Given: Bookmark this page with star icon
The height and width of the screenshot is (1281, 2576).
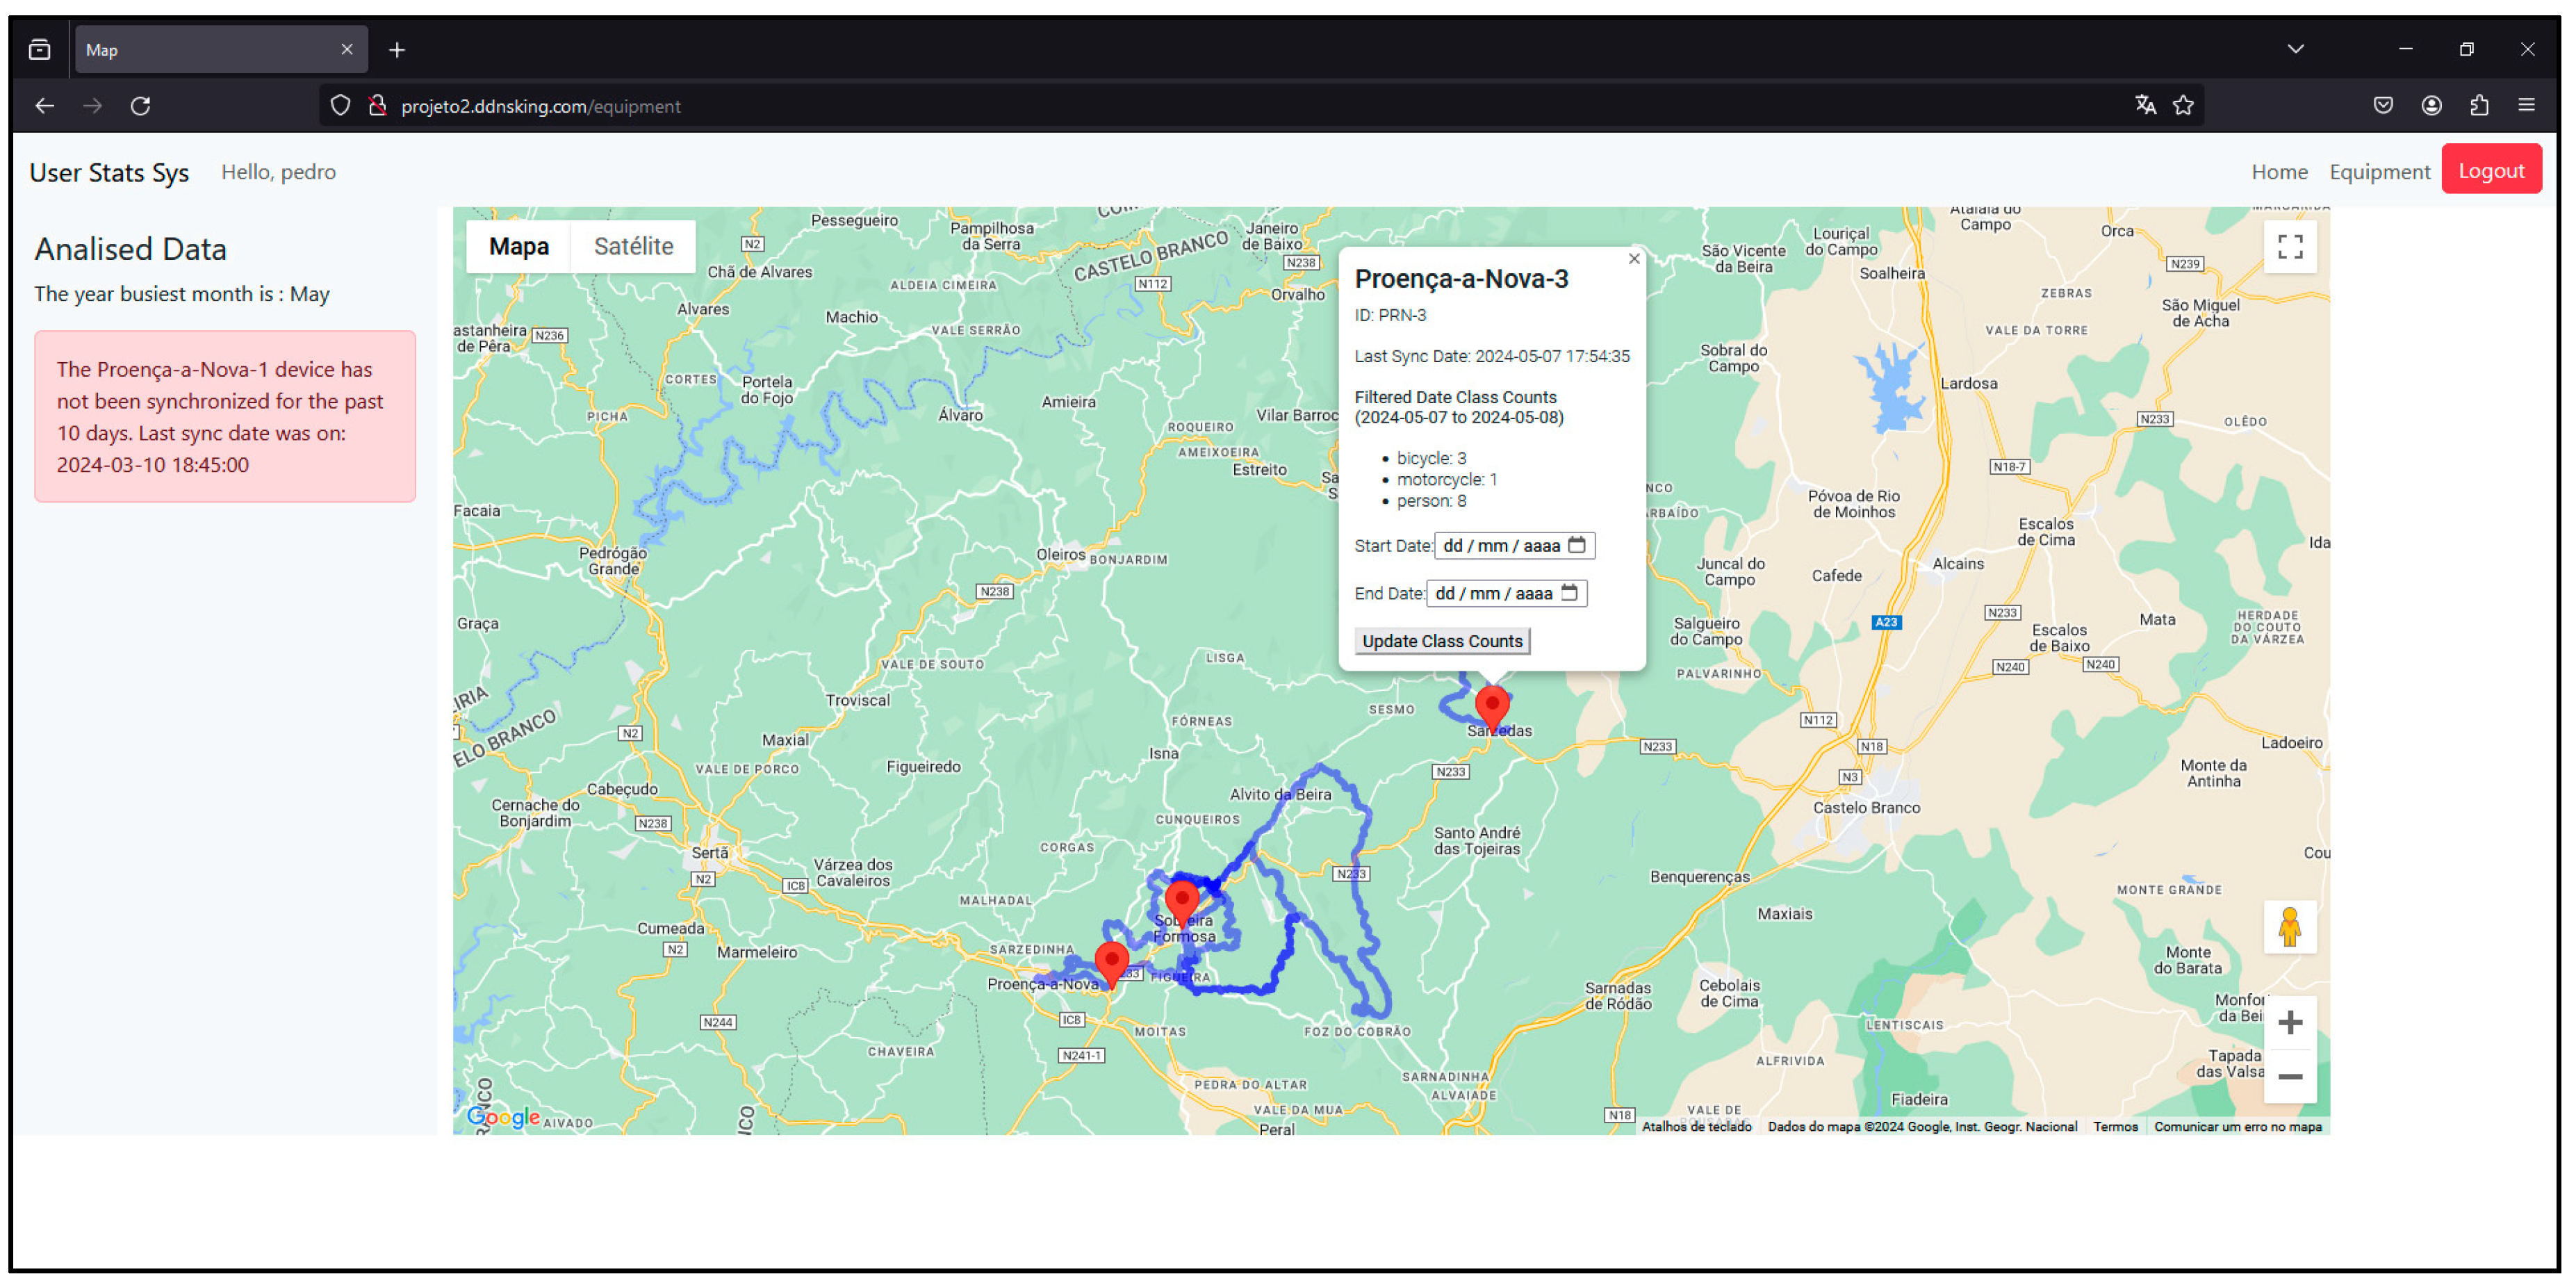Looking at the screenshot, I should coord(2183,105).
